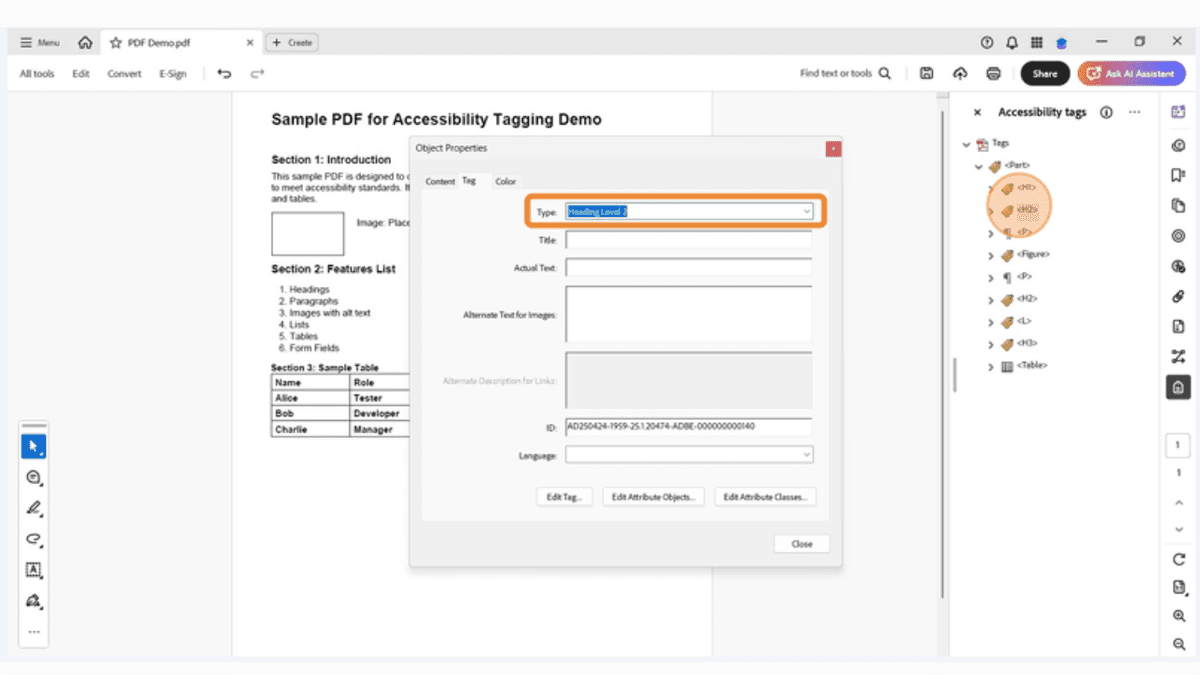The height and width of the screenshot is (675, 1200).
Task: Expand the <Table> tag node
Action: (x=991, y=366)
